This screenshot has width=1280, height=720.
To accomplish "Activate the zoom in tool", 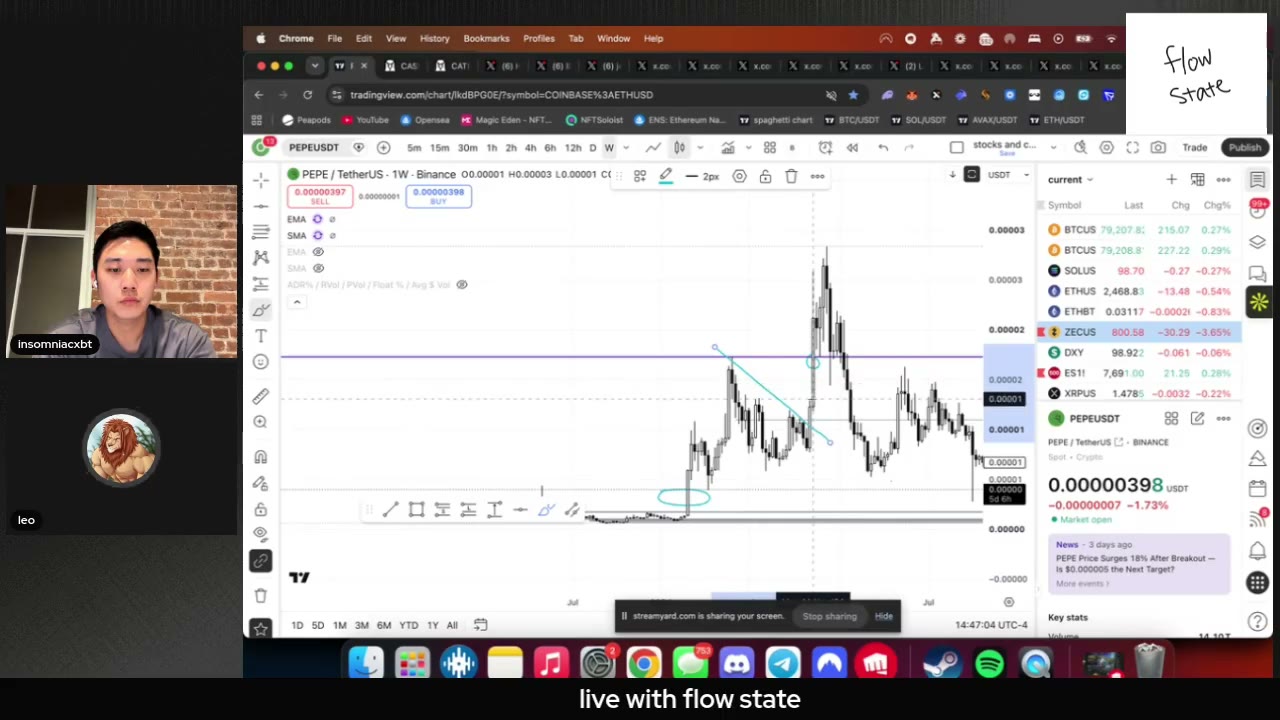I will pyautogui.click(x=261, y=422).
